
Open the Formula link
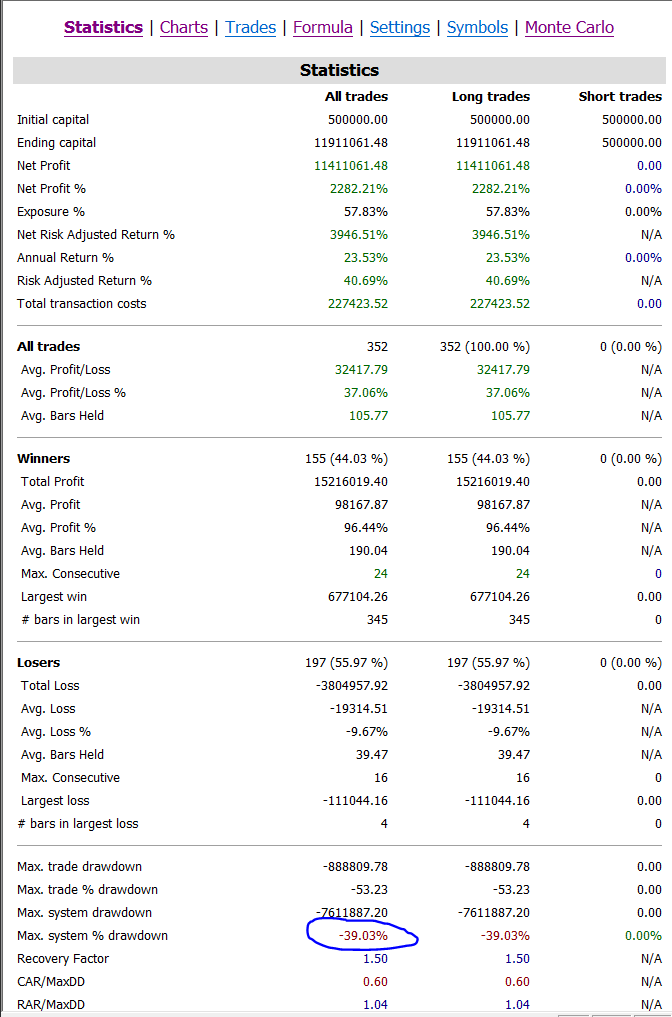(322, 27)
